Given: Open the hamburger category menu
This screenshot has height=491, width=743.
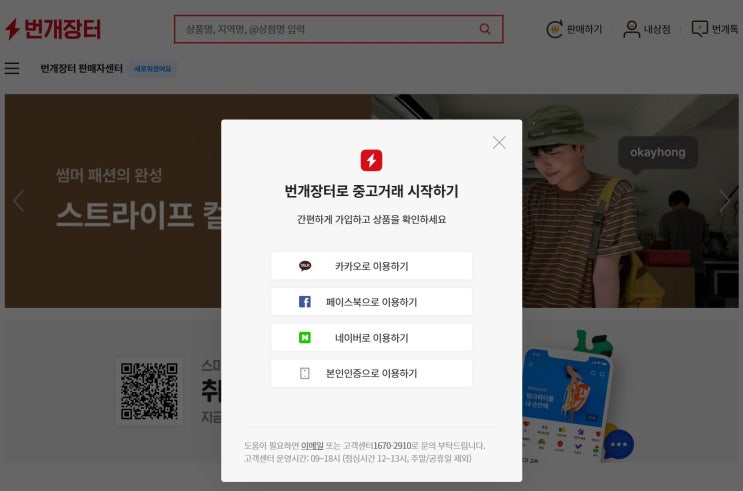Looking at the screenshot, I should 12,68.
